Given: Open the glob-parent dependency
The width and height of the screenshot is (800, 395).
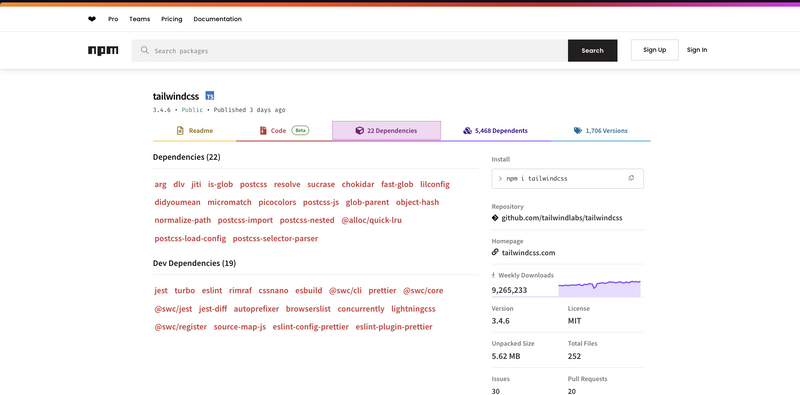Looking at the screenshot, I should point(367,202).
